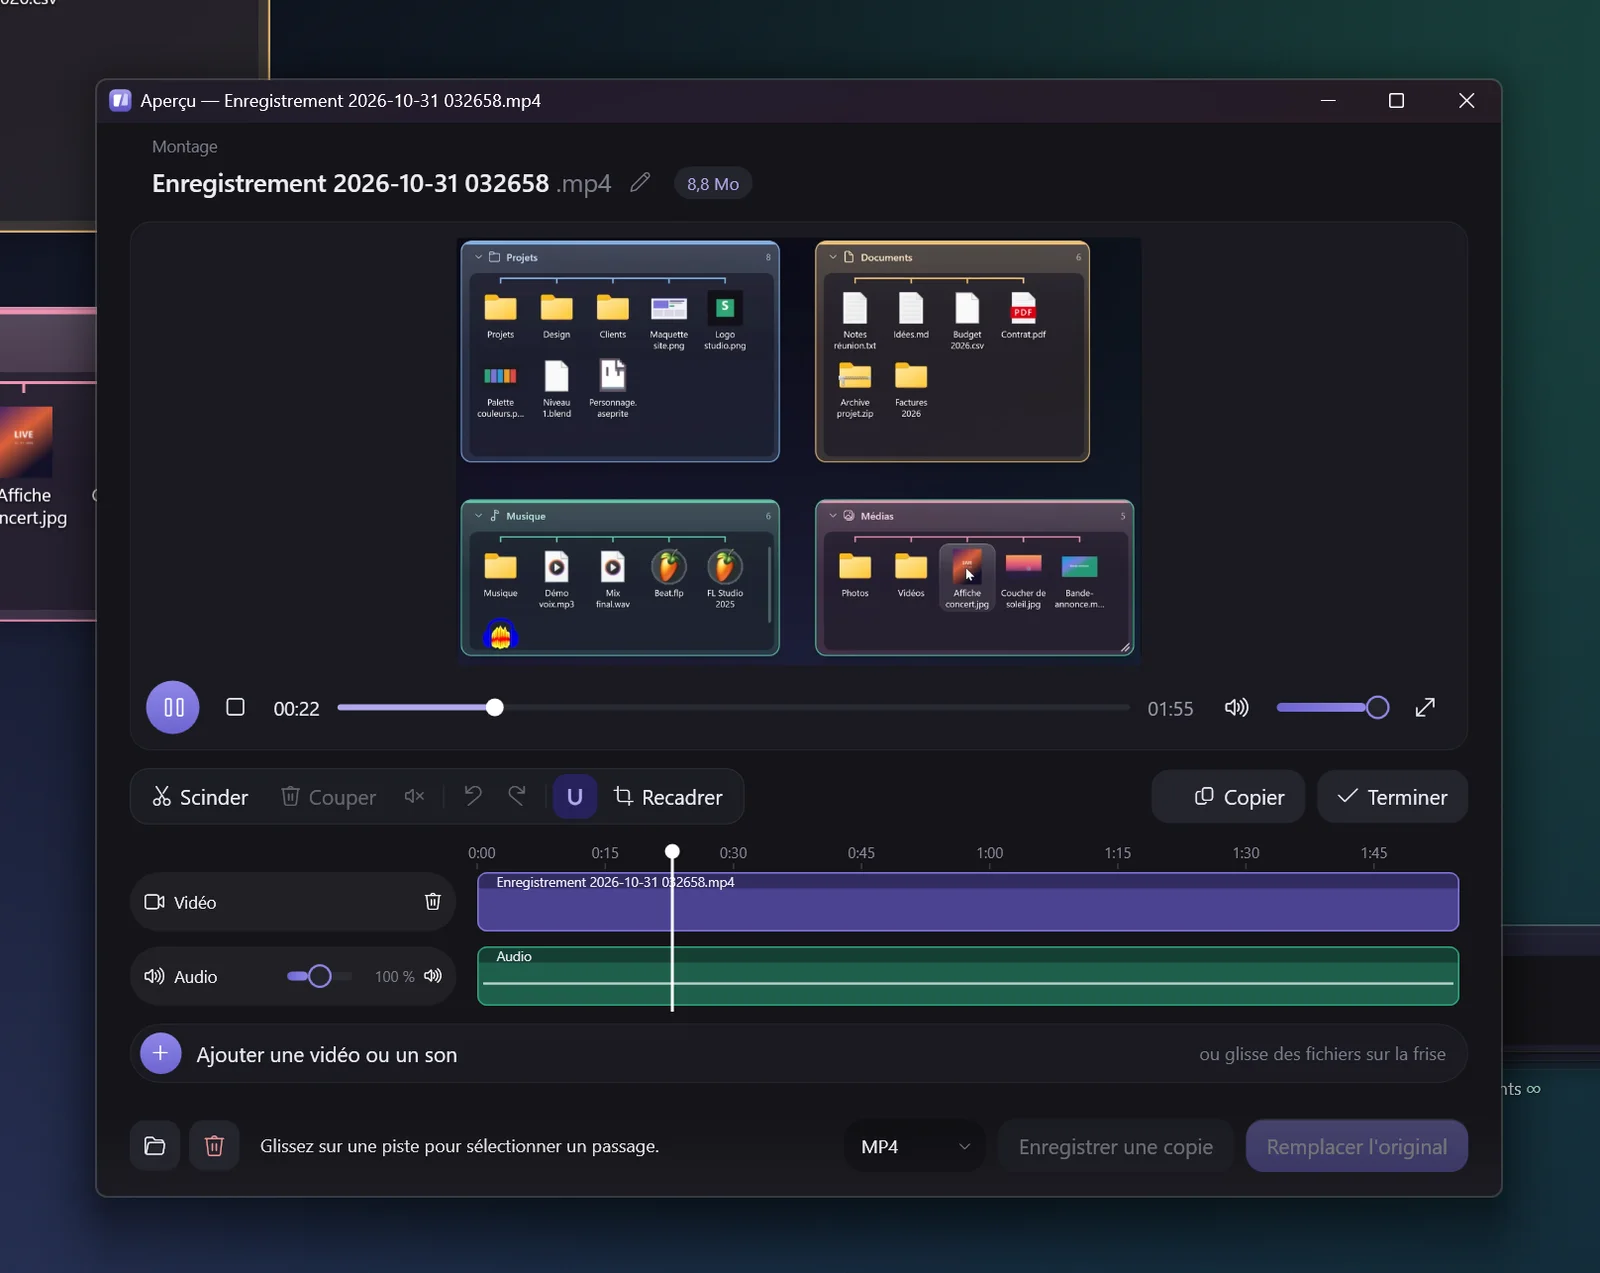Open file with the folder icon

[x=155, y=1146]
